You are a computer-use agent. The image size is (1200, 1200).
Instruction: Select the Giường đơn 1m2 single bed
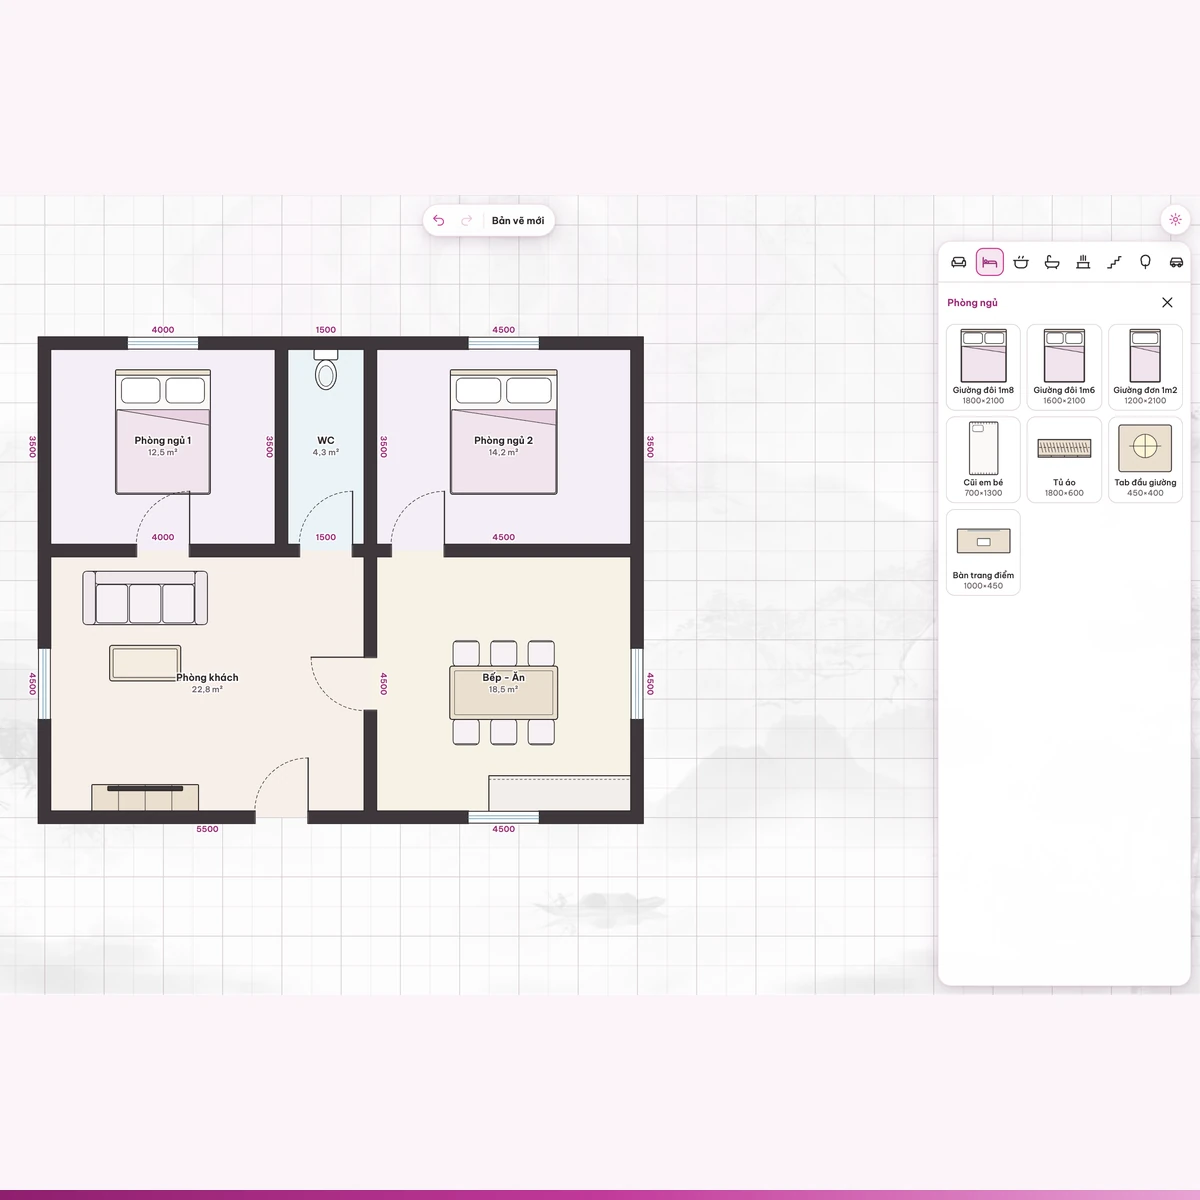[1145, 367]
